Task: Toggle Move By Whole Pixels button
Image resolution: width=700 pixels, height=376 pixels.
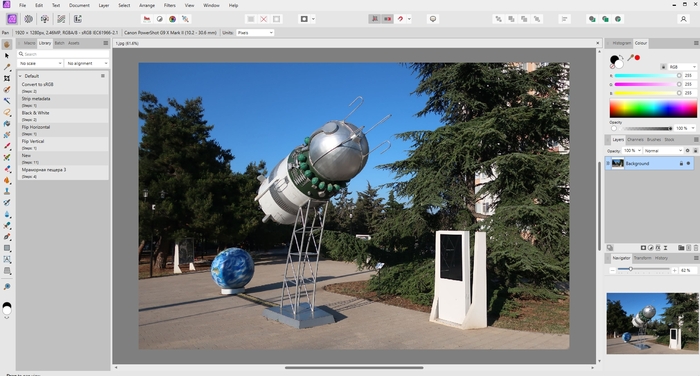Action: (387, 19)
